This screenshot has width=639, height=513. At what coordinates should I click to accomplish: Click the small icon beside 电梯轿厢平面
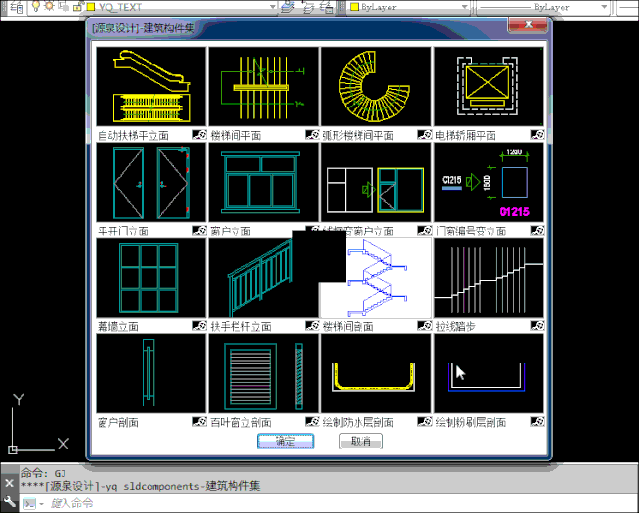point(537,134)
